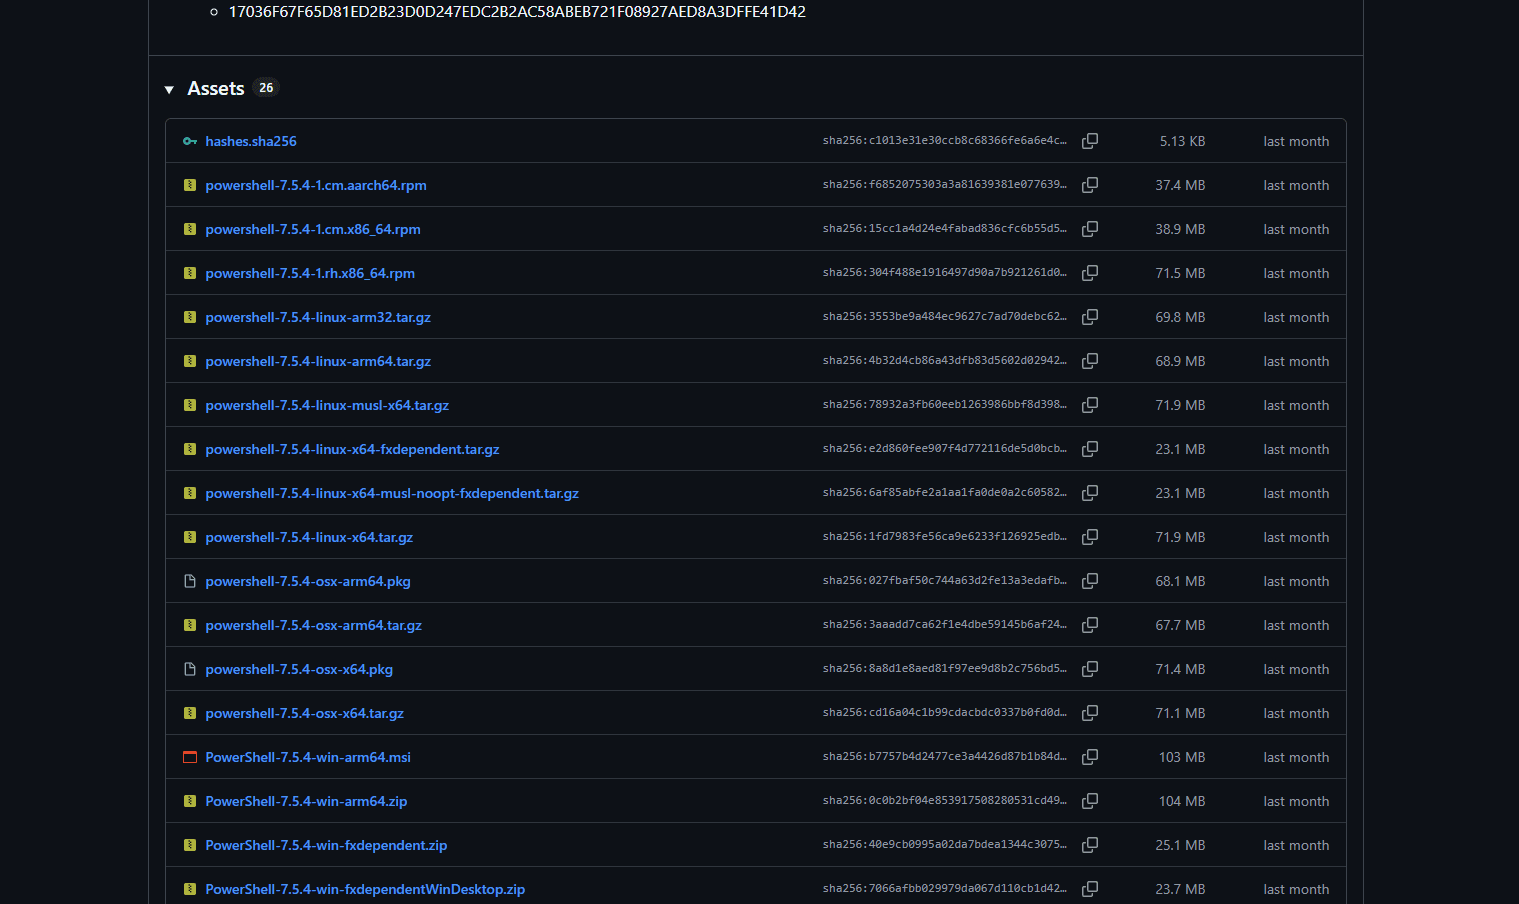Click the 26 assets count badge
This screenshot has height=904, width=1519.
tap(266, 88)
